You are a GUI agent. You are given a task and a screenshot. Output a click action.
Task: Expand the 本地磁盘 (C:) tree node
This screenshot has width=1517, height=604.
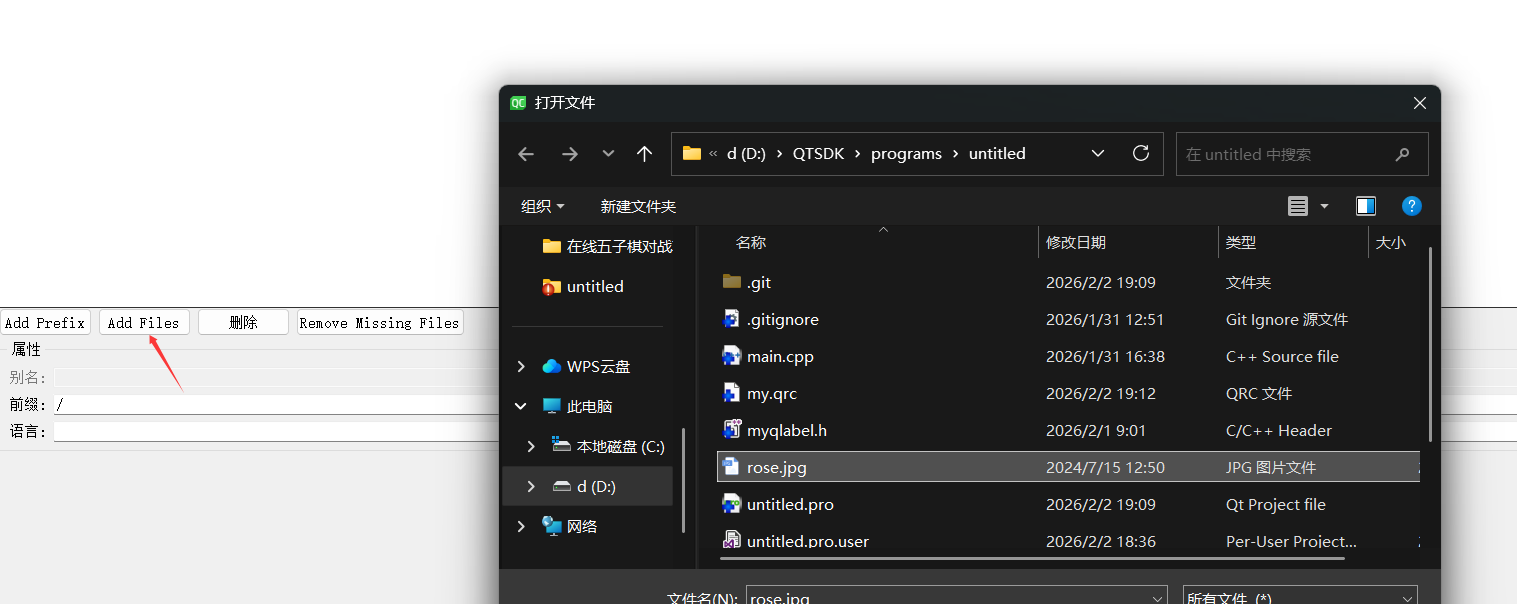(x=531, y=447)
